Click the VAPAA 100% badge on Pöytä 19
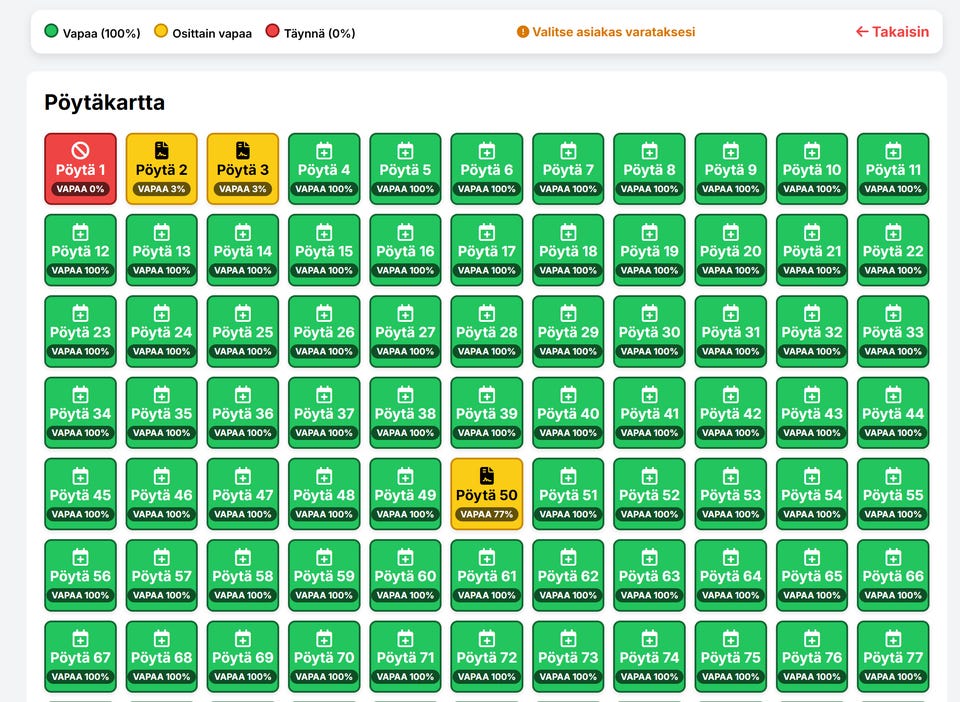The height and width of the screenshot is (702, 960). 650,271
